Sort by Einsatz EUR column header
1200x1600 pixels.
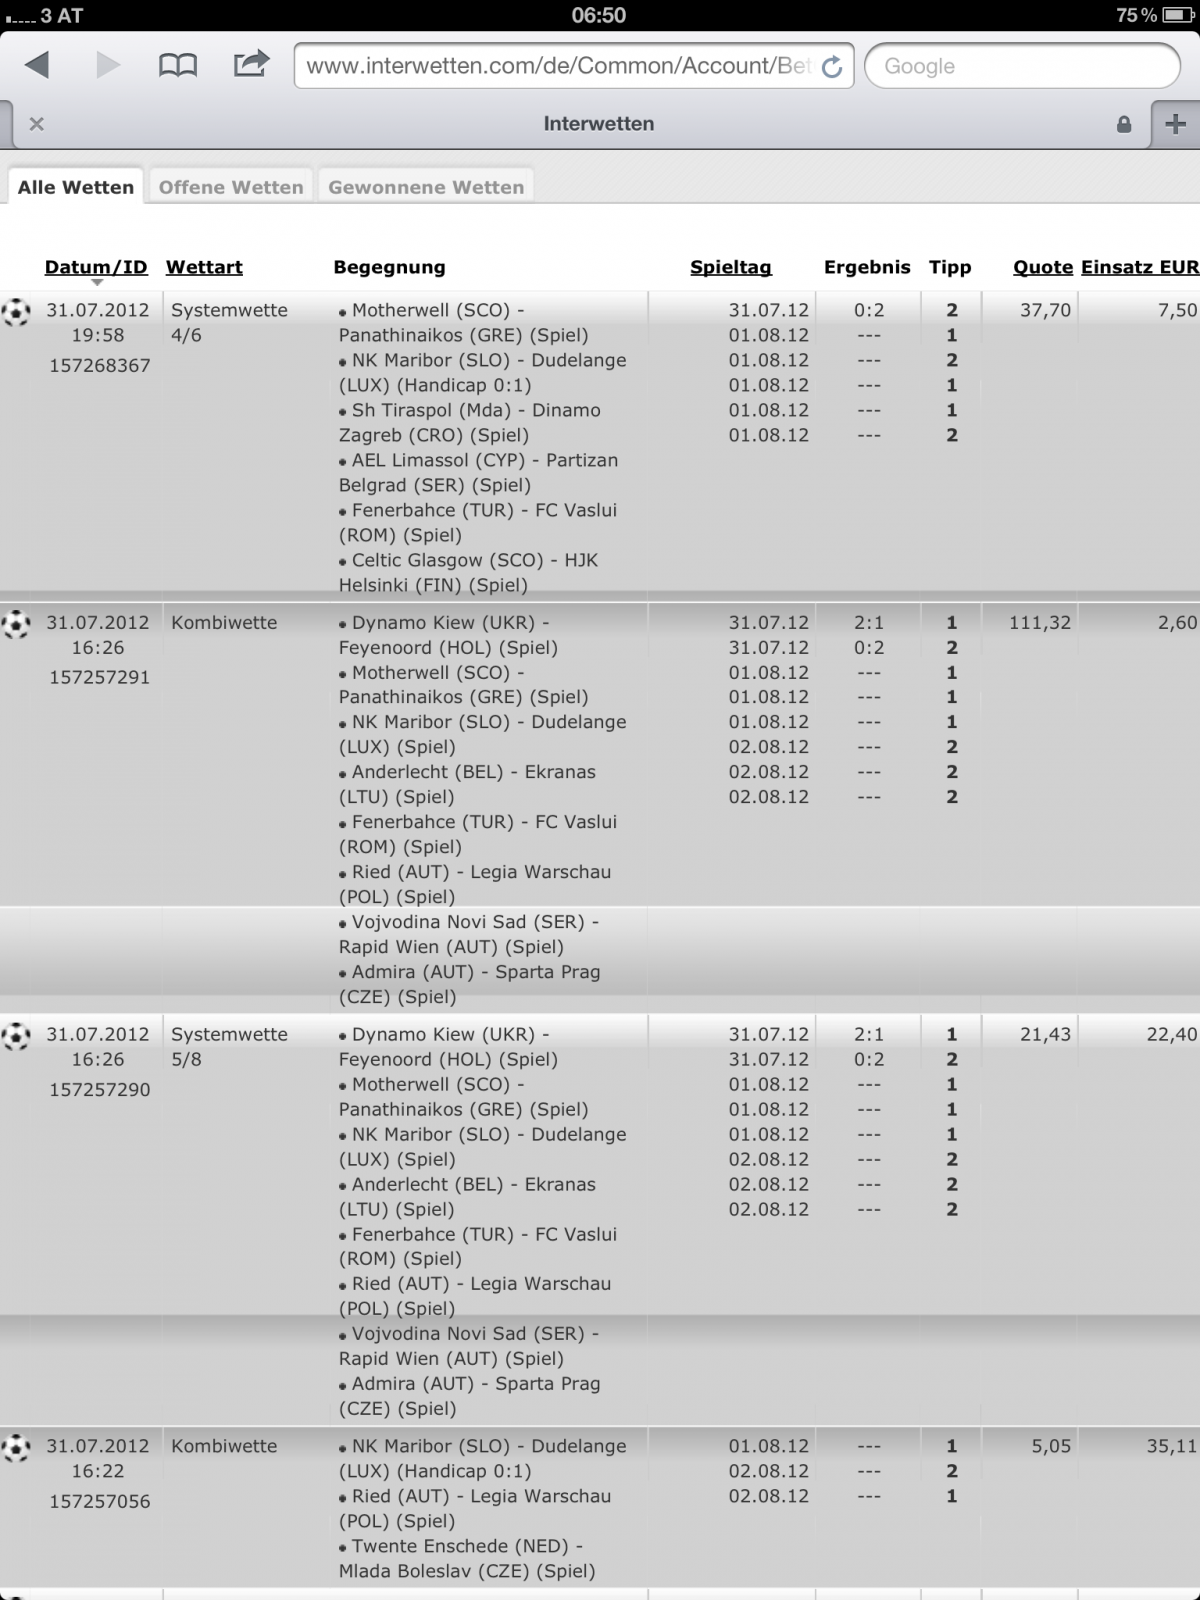pos(1140,267)
